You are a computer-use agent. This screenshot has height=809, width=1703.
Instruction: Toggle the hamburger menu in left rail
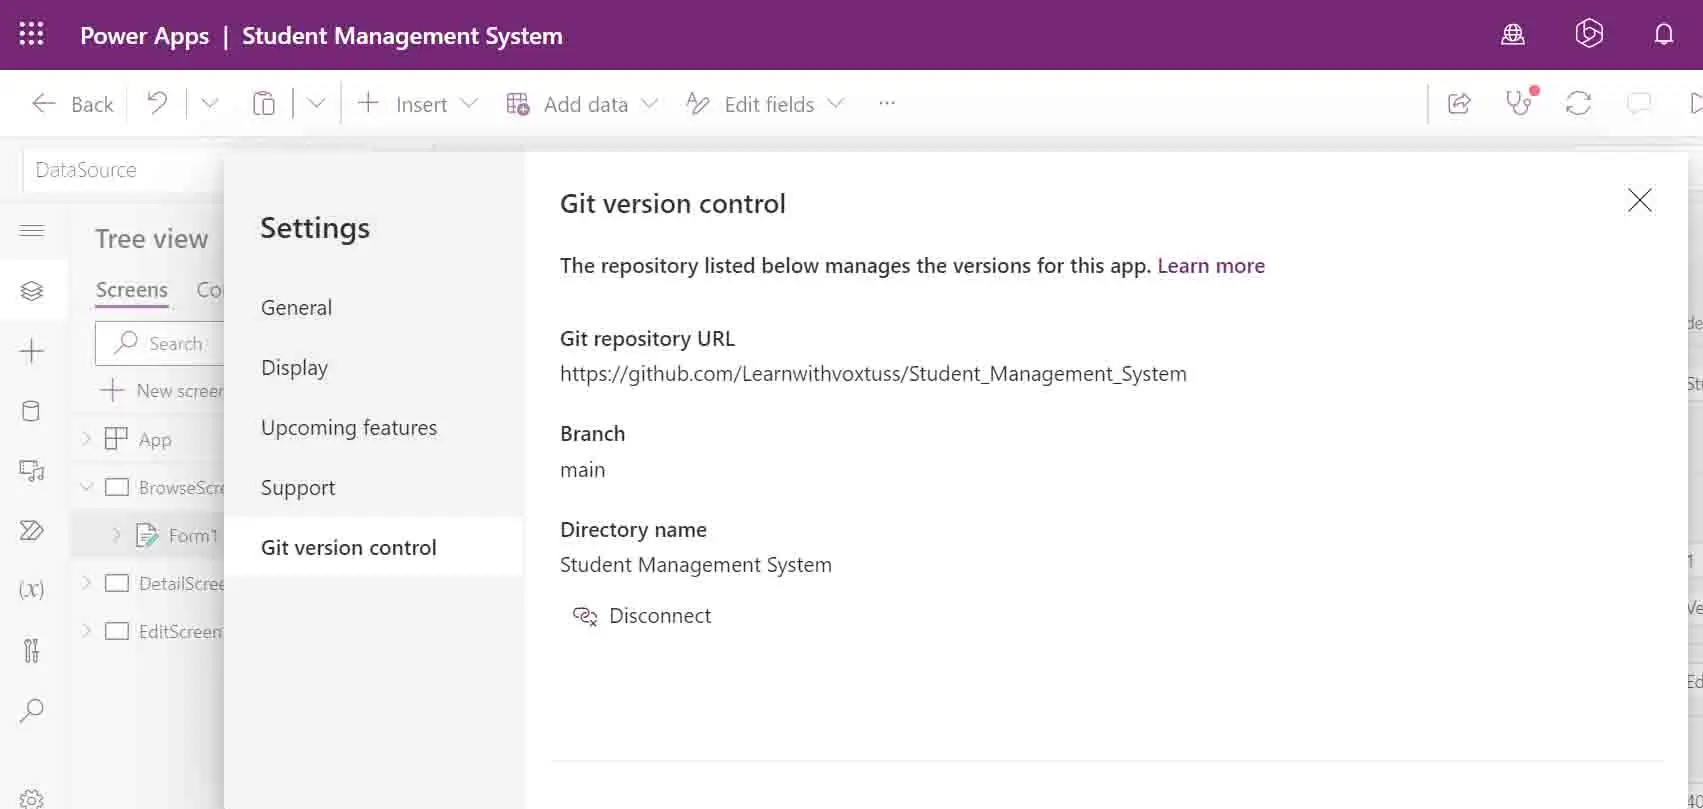pyautogui.click(x=32, y=231)
